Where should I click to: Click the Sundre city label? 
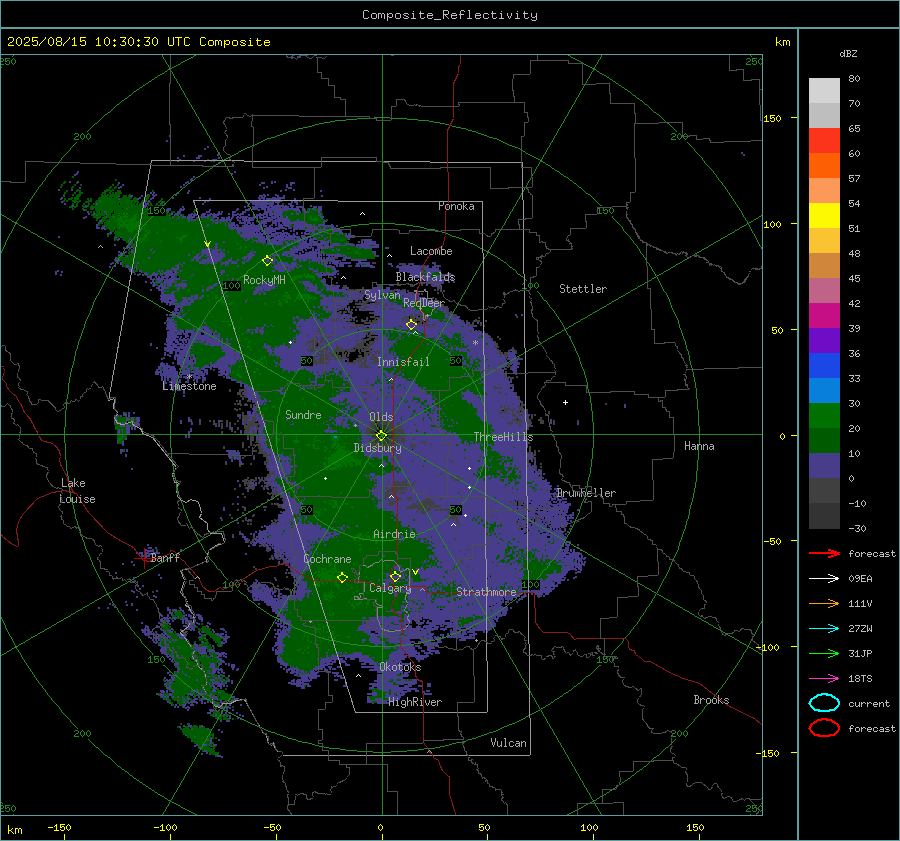pos(303,414)
